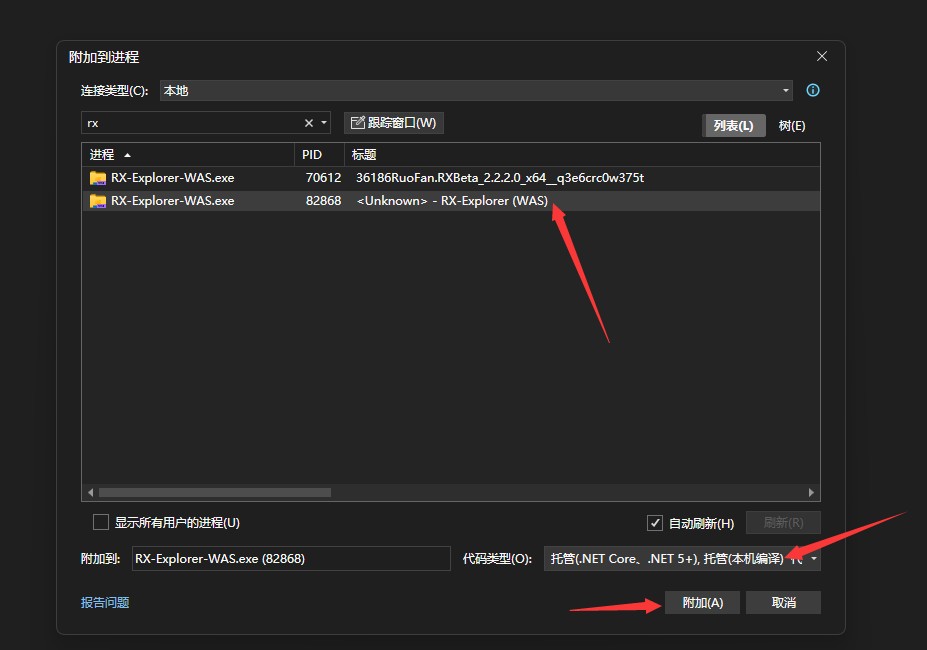Image resolution: width=927 pixels, height=650 pixels.
Task: Click the Cancel (取消) button
Action: click(783, 603)
